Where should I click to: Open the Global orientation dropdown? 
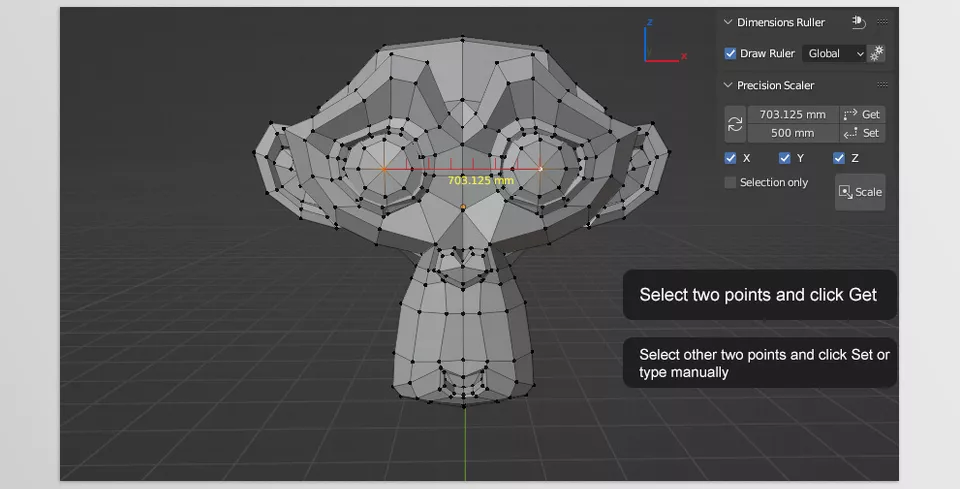tap(835, 54)
